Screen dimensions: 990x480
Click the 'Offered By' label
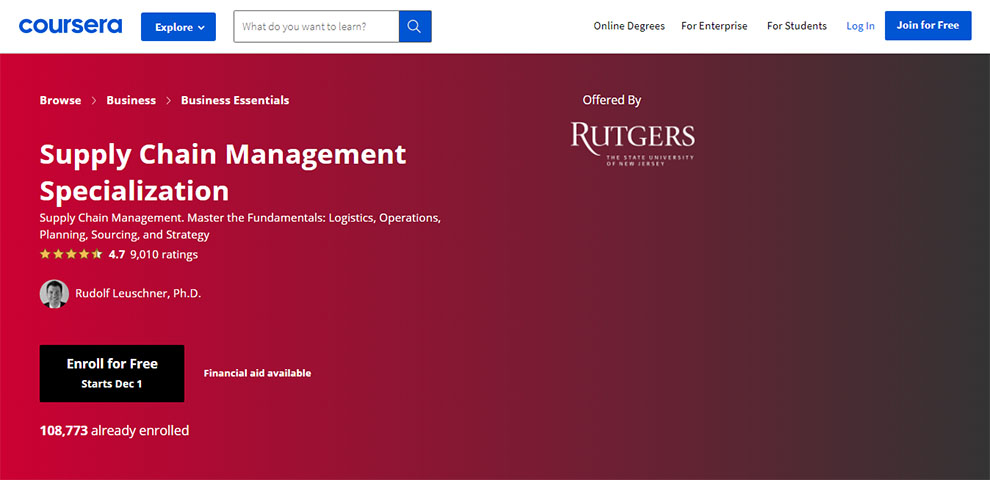[x=612, y=100]
